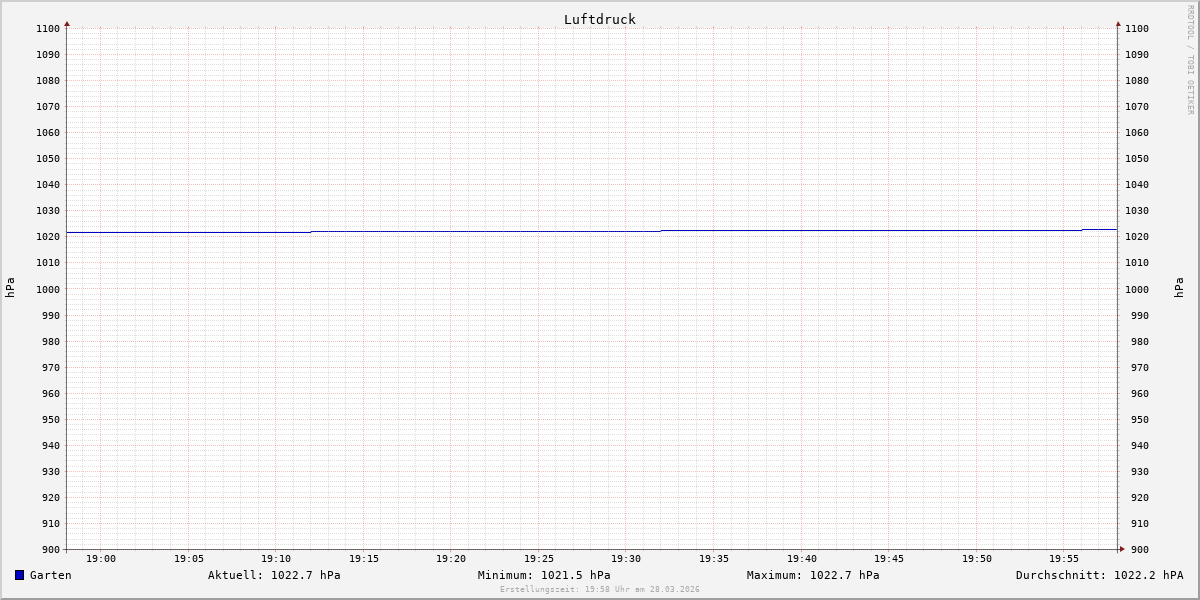Click the 19:30 time axis label
The height and width of the screenshot is (600, 1200).
coord(626,559)
